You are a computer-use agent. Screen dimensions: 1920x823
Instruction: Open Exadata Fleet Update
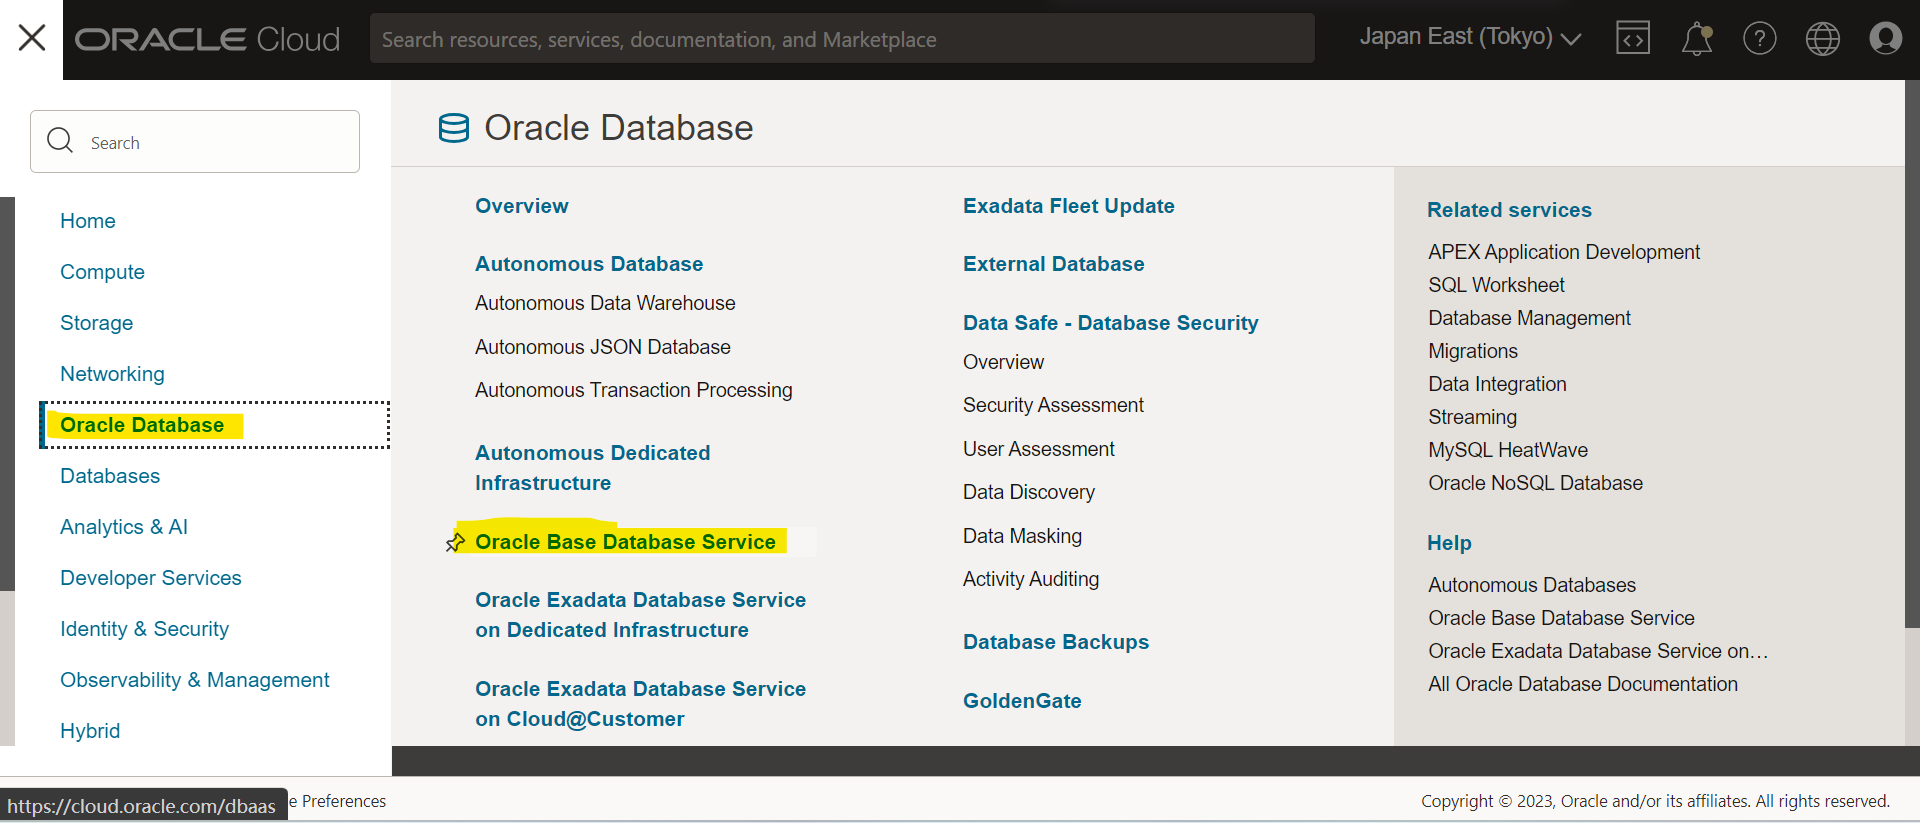tap(1069, 206)
